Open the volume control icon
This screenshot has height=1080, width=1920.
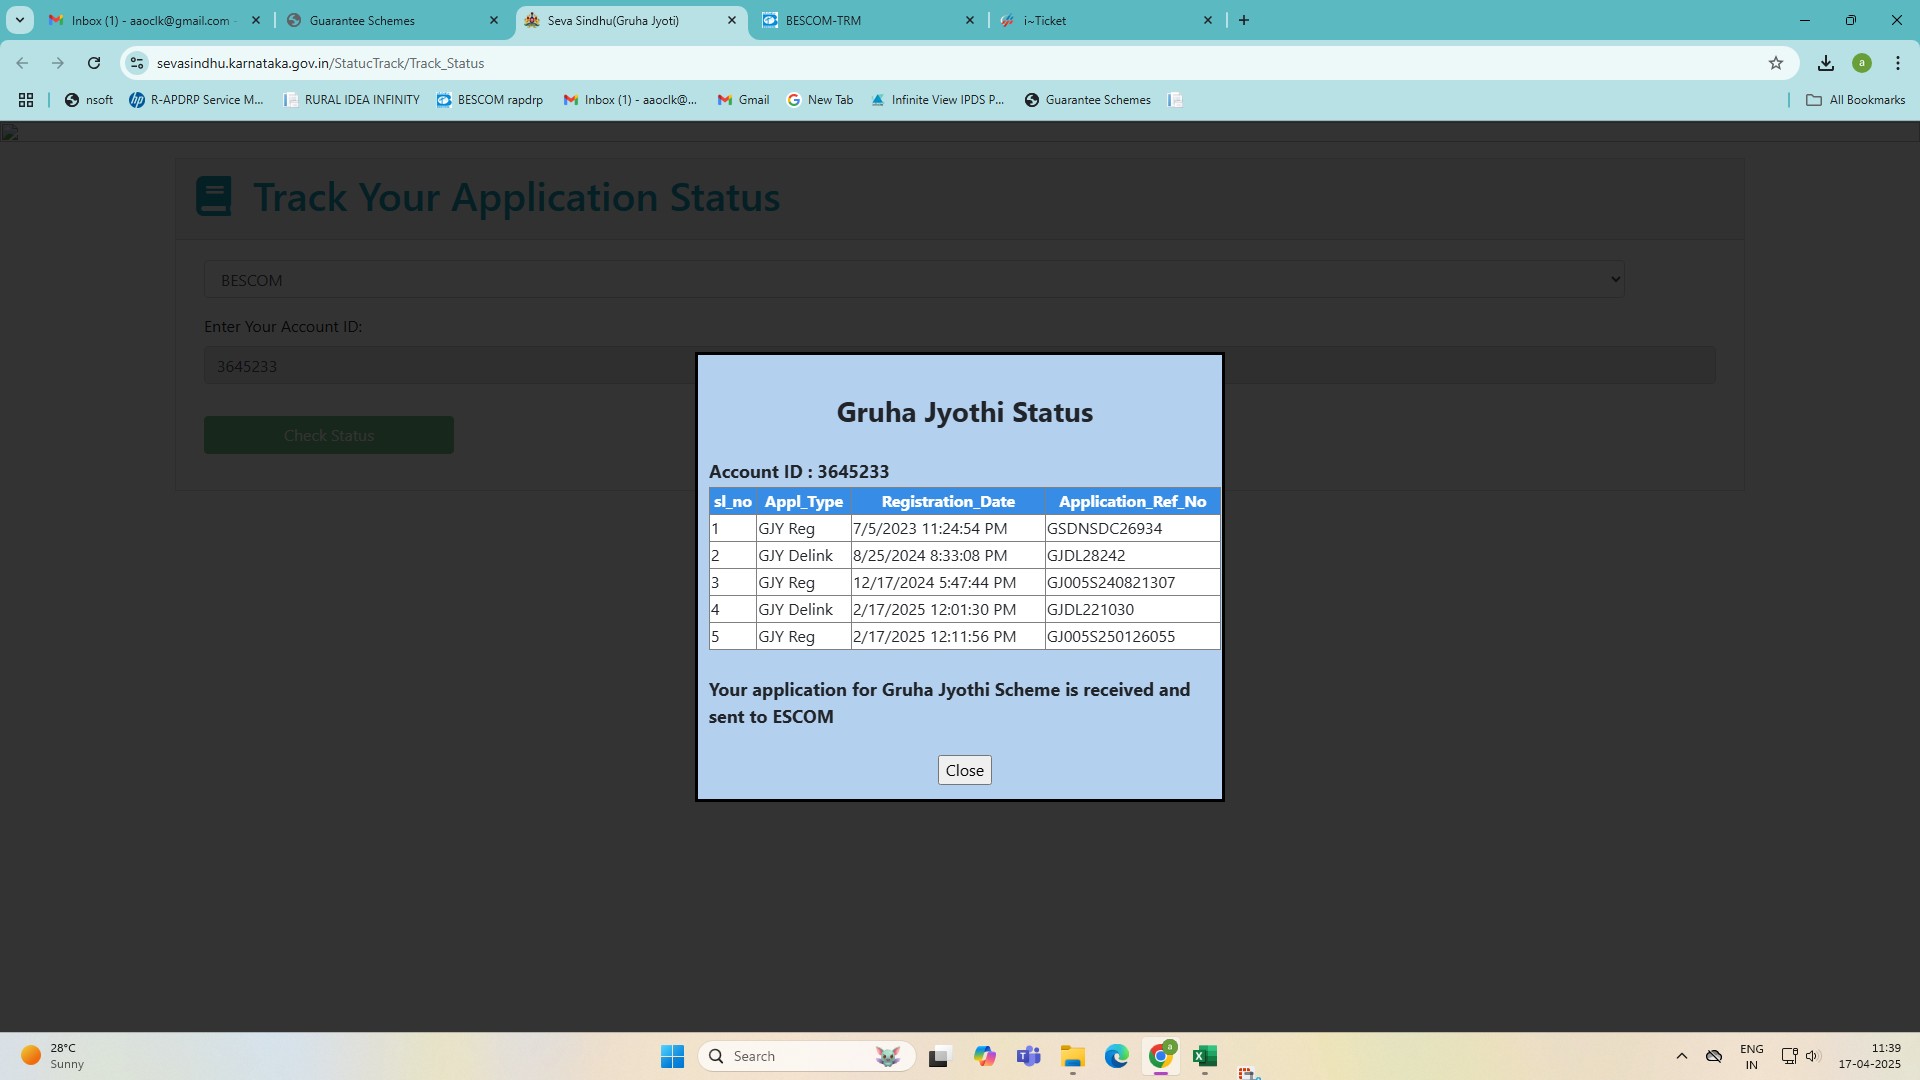point(1812,1056)
